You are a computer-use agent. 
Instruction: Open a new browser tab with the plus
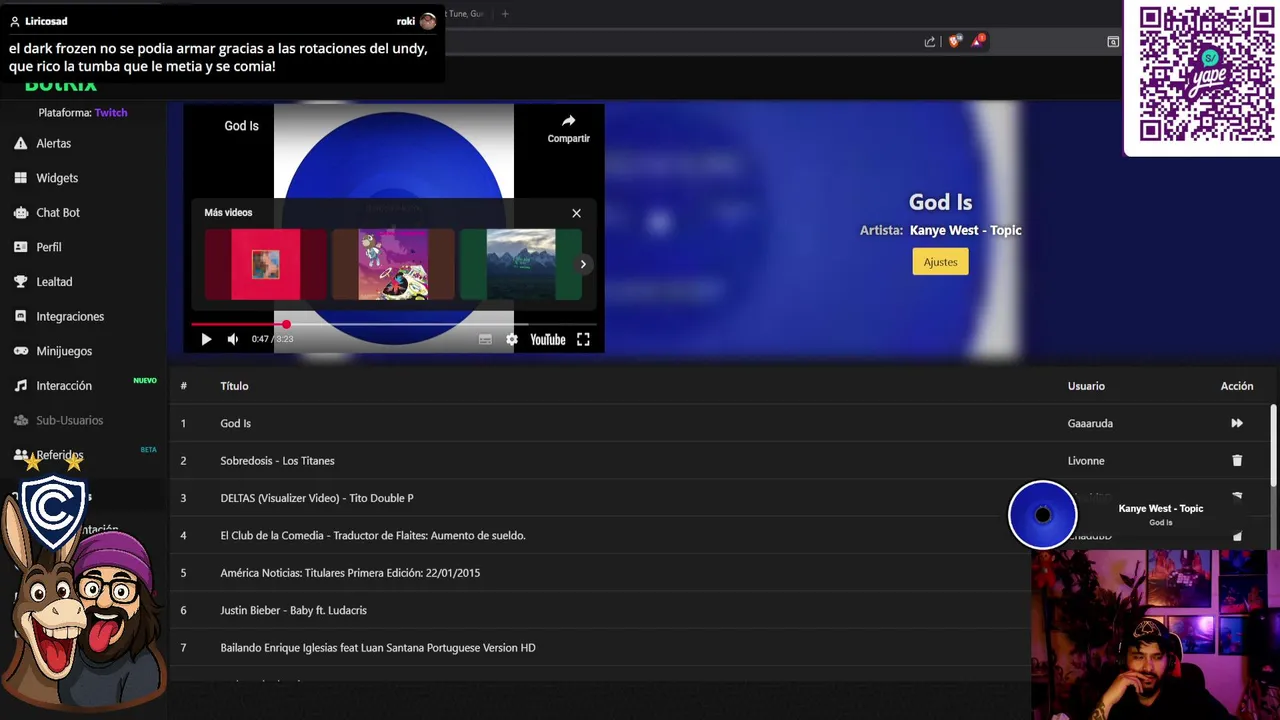click(505, 14)
